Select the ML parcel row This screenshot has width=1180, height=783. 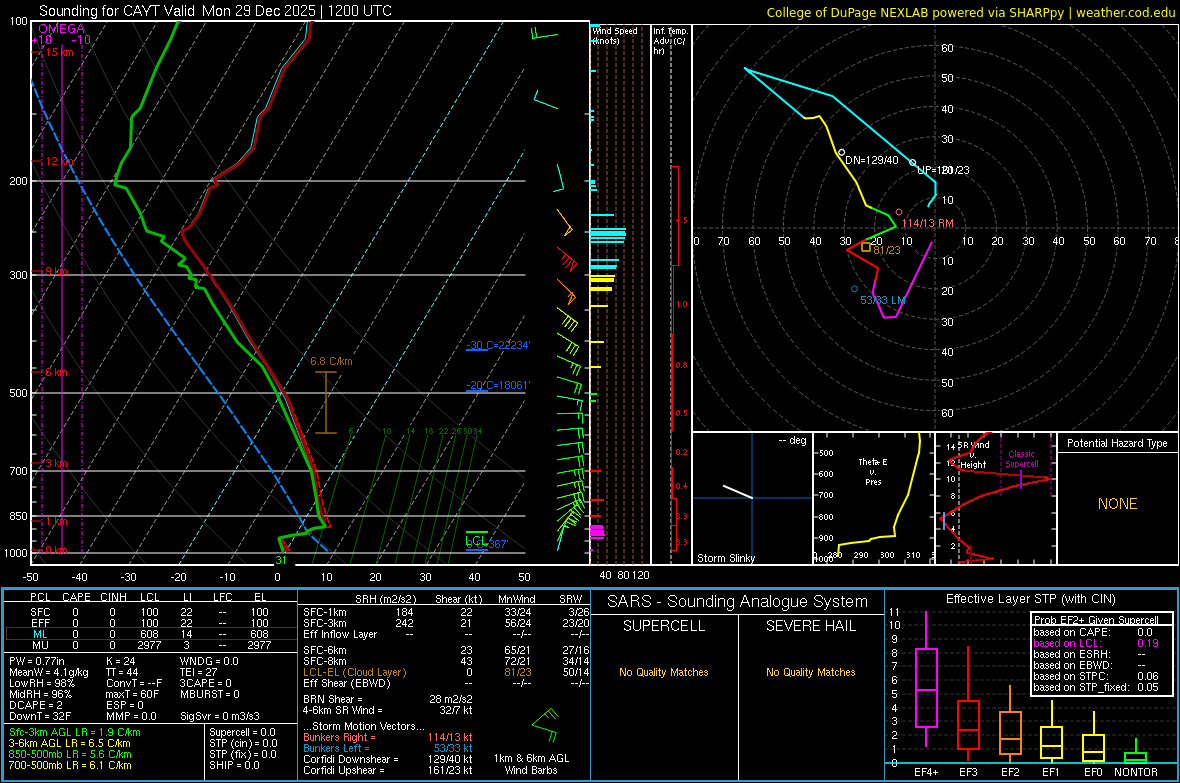150,634
